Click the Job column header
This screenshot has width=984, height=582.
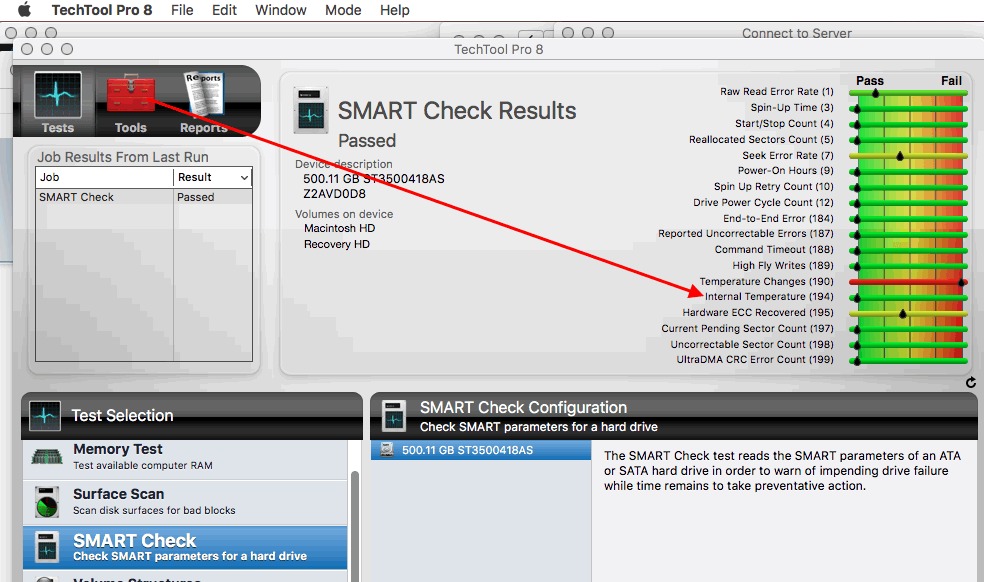(x=104, y=177)
